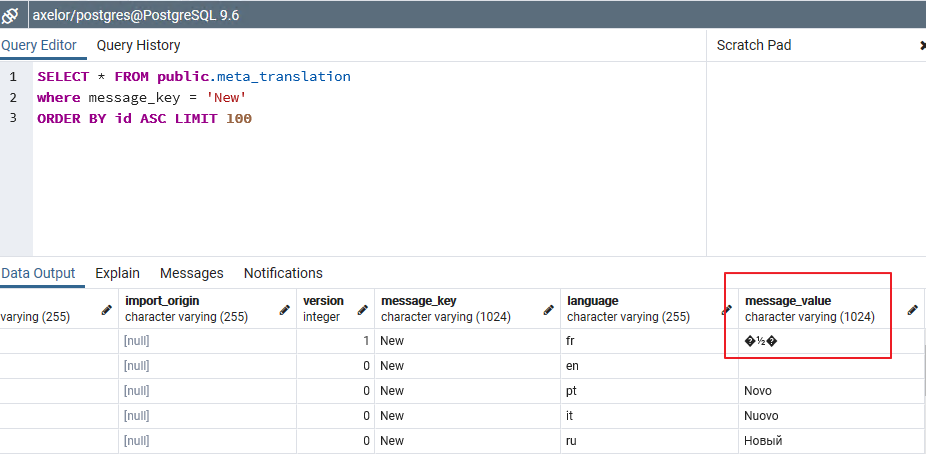Open the Explain tab
The image size is (926, 454).
tap(118, 273)
